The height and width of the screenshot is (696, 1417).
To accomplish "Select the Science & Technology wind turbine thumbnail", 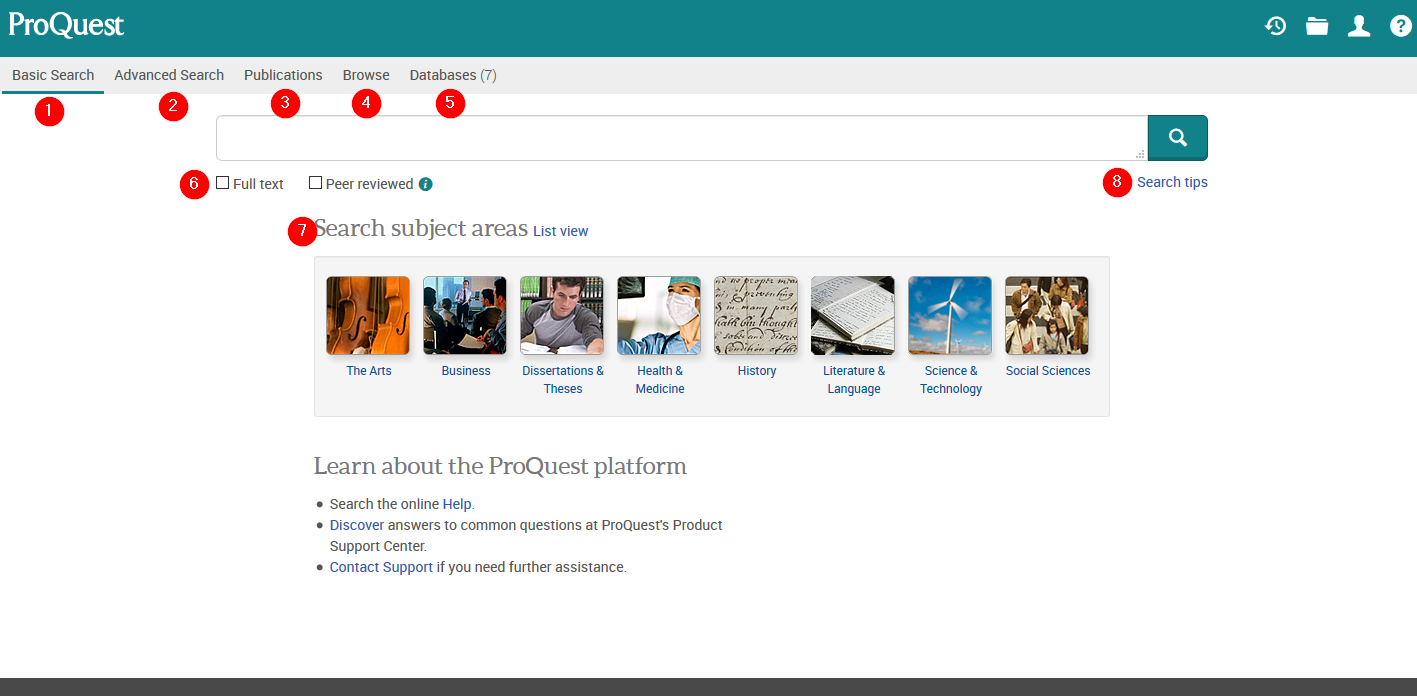I will pyautogui.click(x=950, y=316).
